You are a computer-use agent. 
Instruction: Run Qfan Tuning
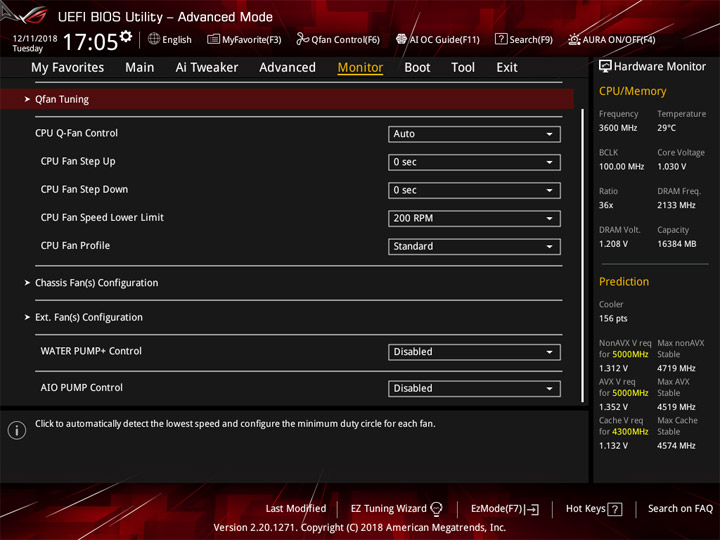tap(287, 99)
